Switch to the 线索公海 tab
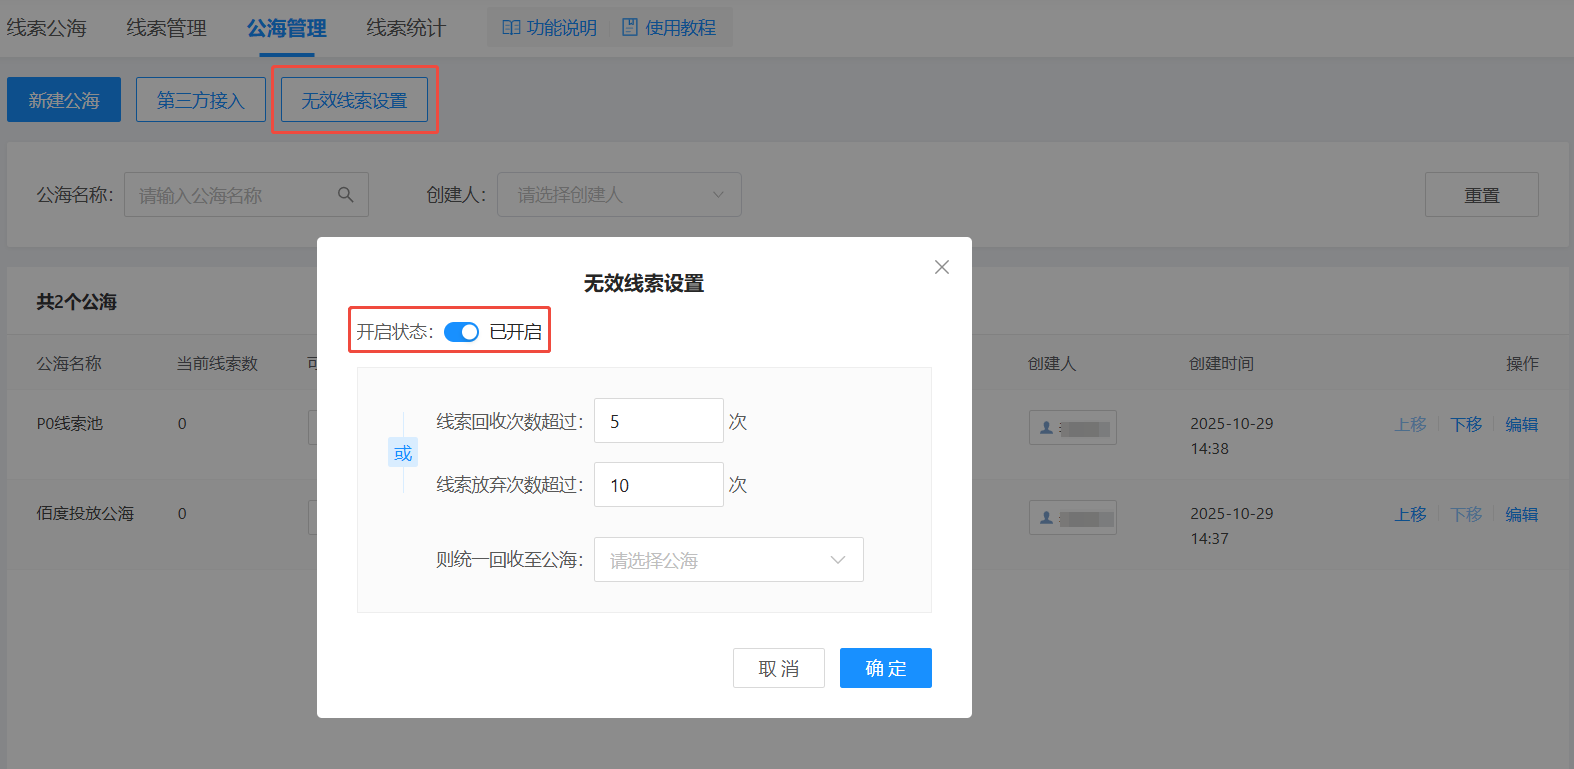Viewport: 1574px width, 769px height. 47,28
